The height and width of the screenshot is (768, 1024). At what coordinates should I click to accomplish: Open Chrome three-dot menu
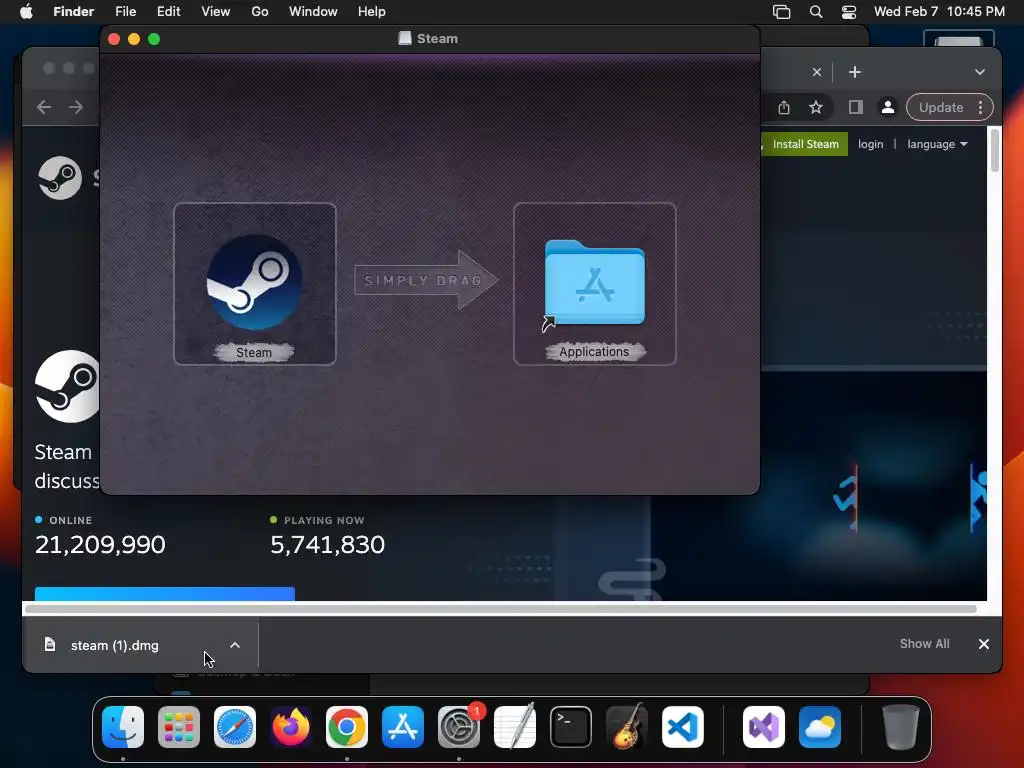pyautogui.click(x=980, y=107)
